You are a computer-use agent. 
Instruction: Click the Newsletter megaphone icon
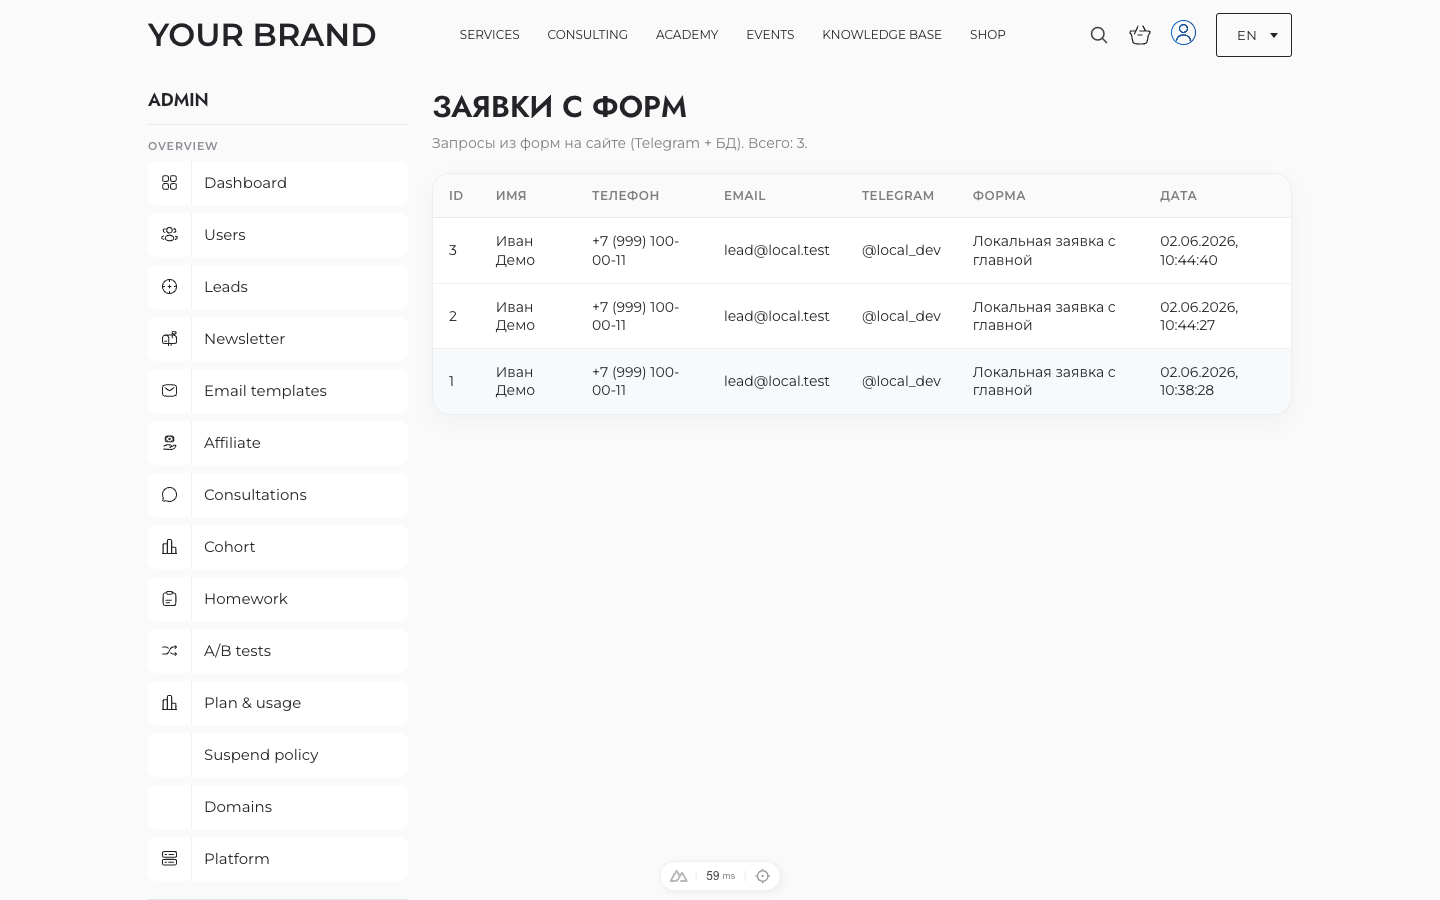(169, 339)
